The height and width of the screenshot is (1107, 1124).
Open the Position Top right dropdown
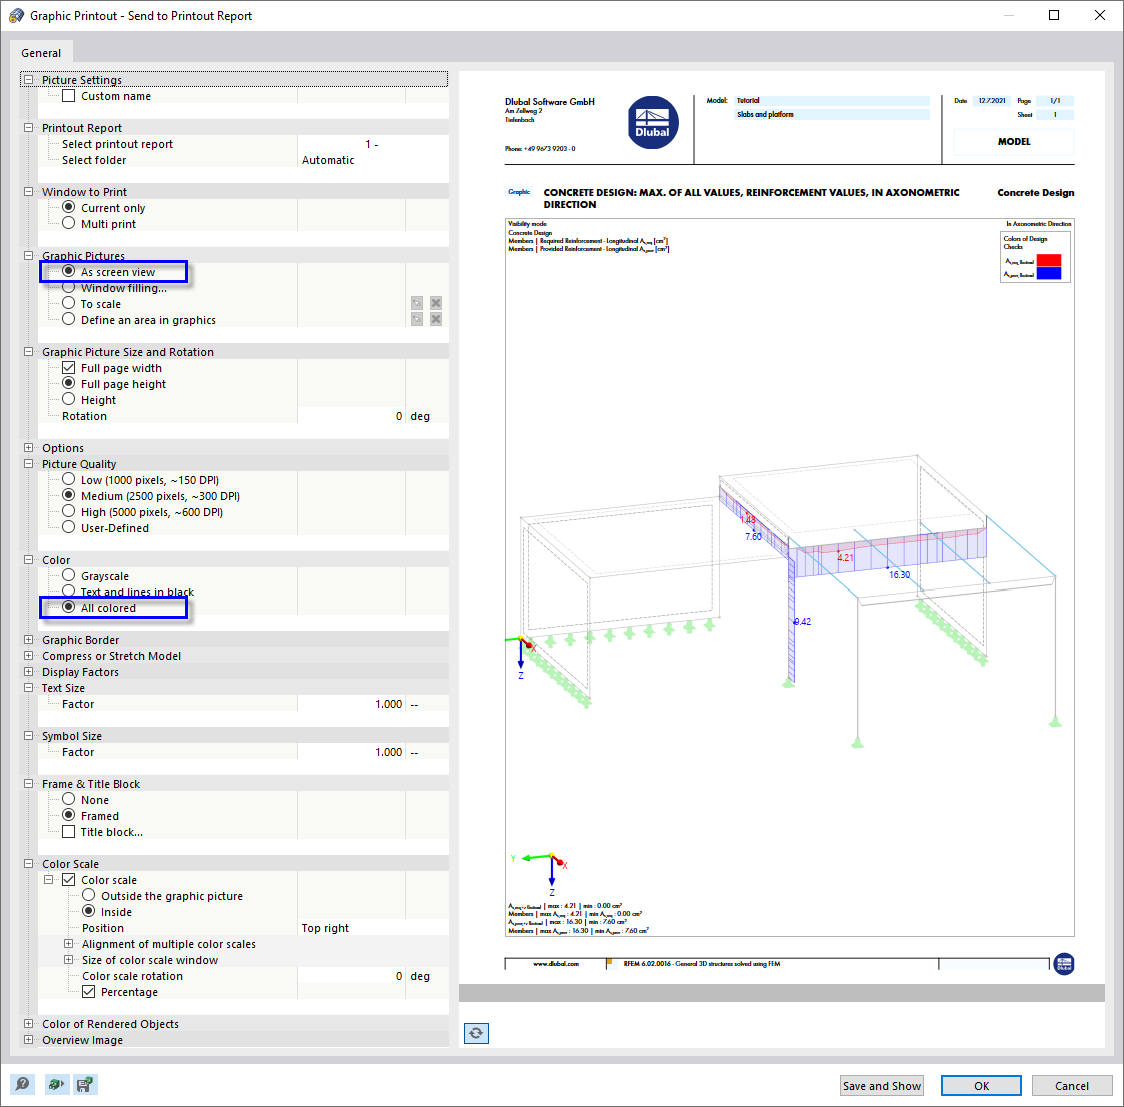click(373, 928)
